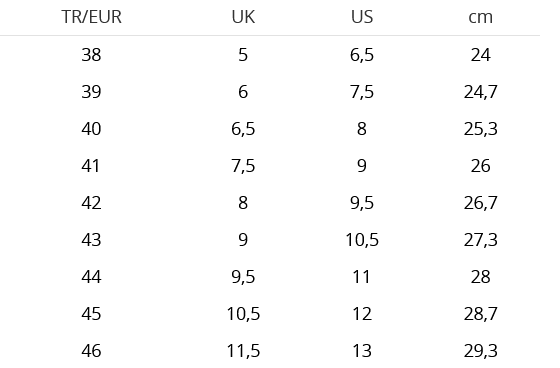This screenshot has height=368, width=560.
Task: Click the 26,7 cm value
Action: pyautogui.click(x=480, y=203)
